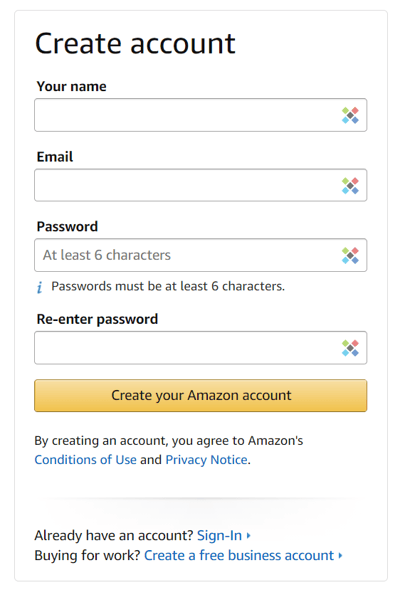Click the 'Re-enter password' label text
The width and height of the screenshot is (400, 590).
(97, 319)
